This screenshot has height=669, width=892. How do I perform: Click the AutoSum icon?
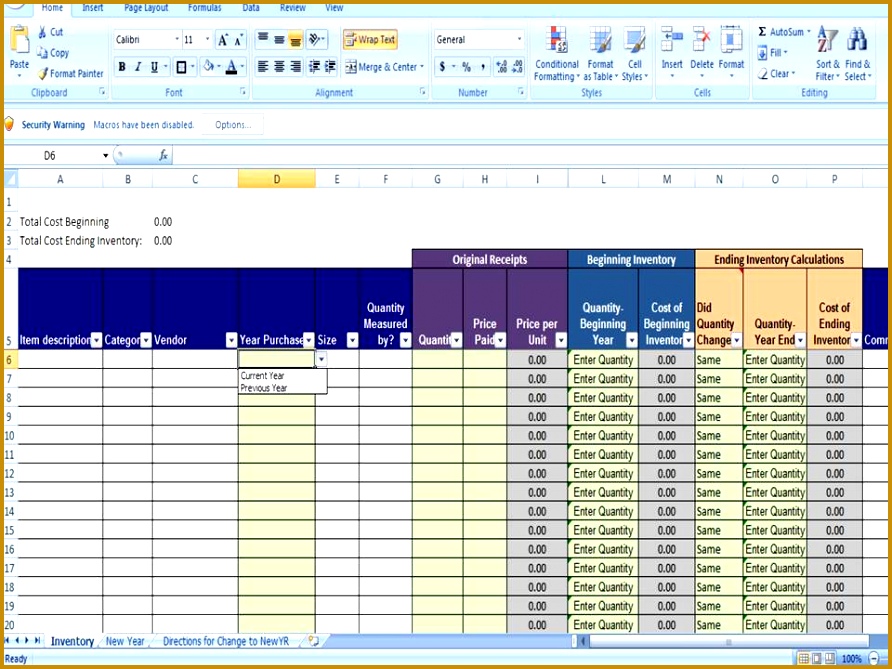(765, 31)
